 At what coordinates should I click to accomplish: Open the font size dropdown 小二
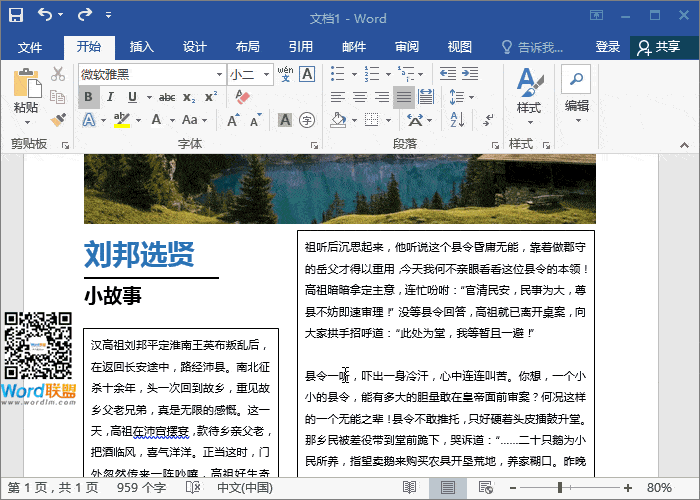[266, 74]
